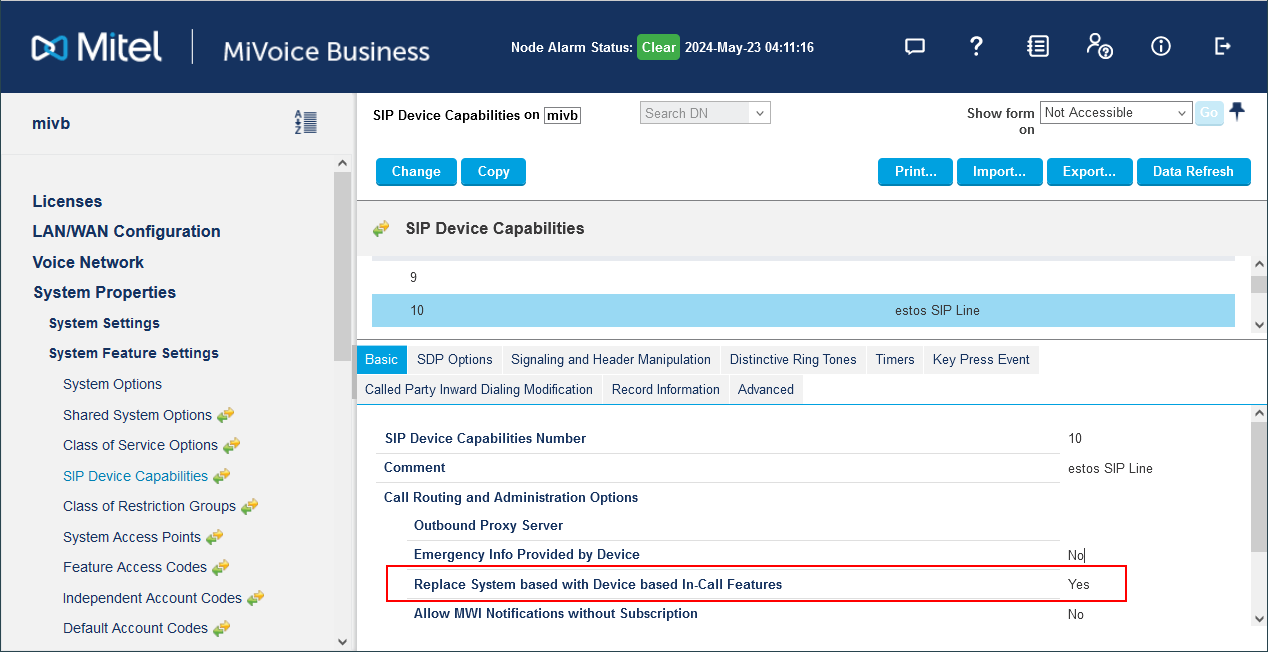
Task: Click the pin icon next to Go
Action: point(1237,112)
